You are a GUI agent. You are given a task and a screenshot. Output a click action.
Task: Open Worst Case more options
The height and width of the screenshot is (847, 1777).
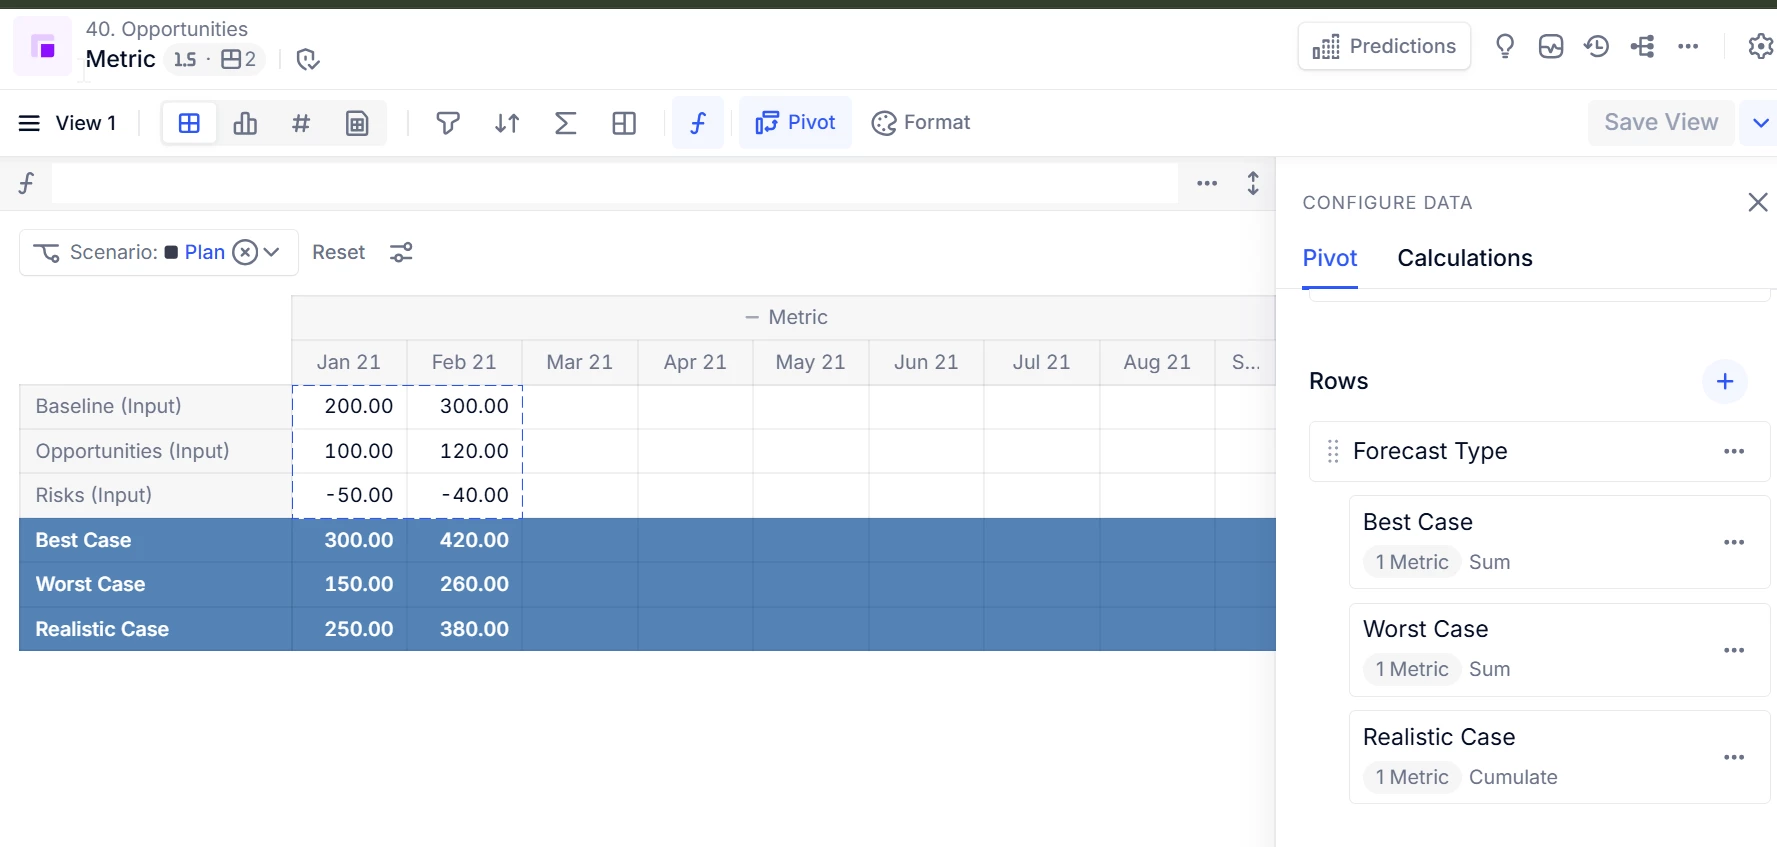click(x=1734, y=651)
